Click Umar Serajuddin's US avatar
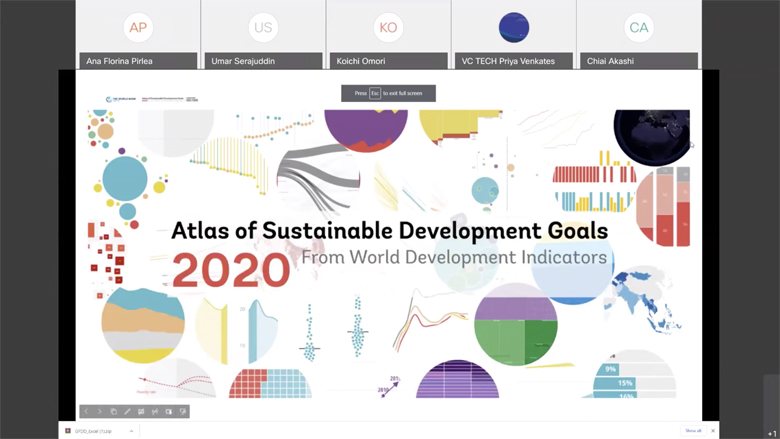780x439 pixels. point(263,27)
